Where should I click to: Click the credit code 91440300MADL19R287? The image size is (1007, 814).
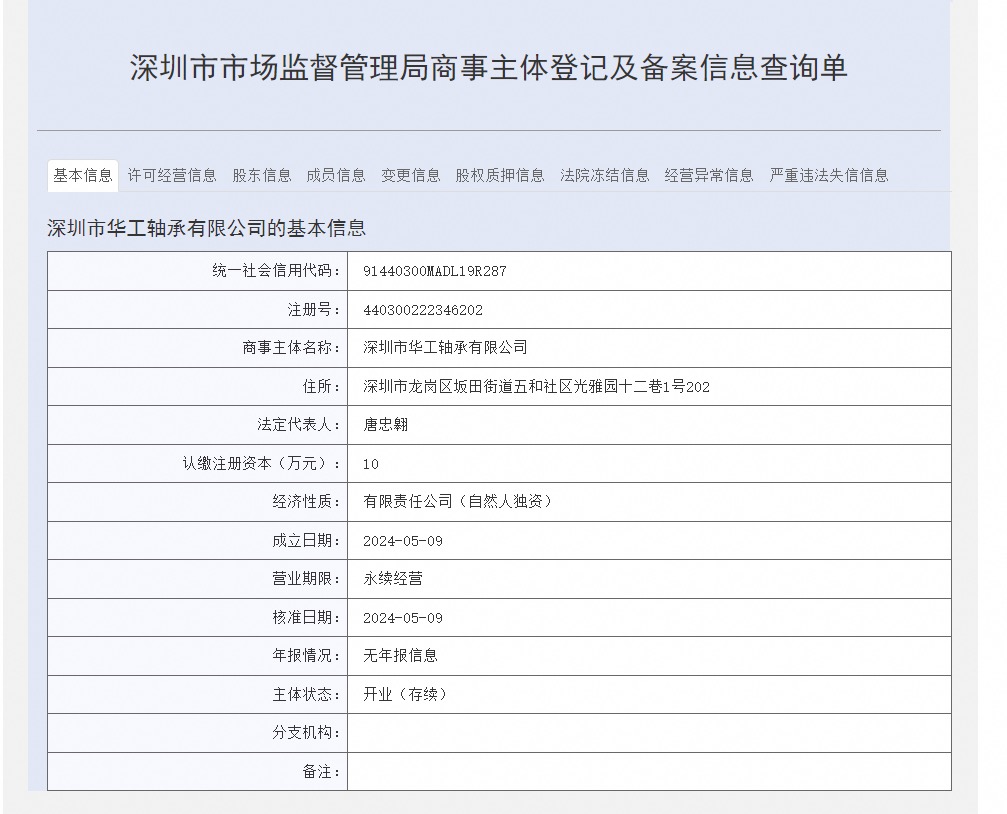[x=435, y=271]
